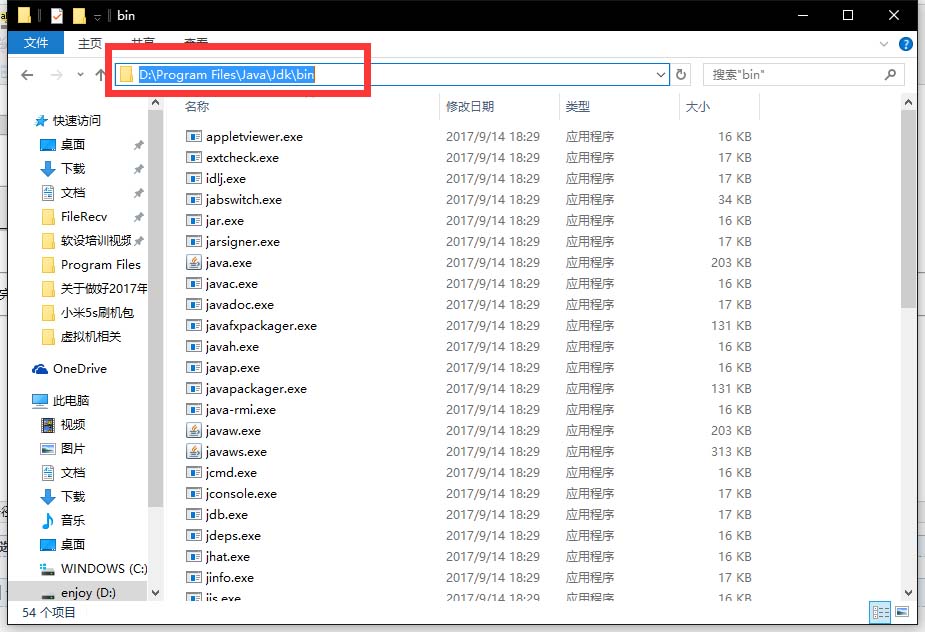Open the Help question mark icon
925x632 pixels.
pos(906,44)
